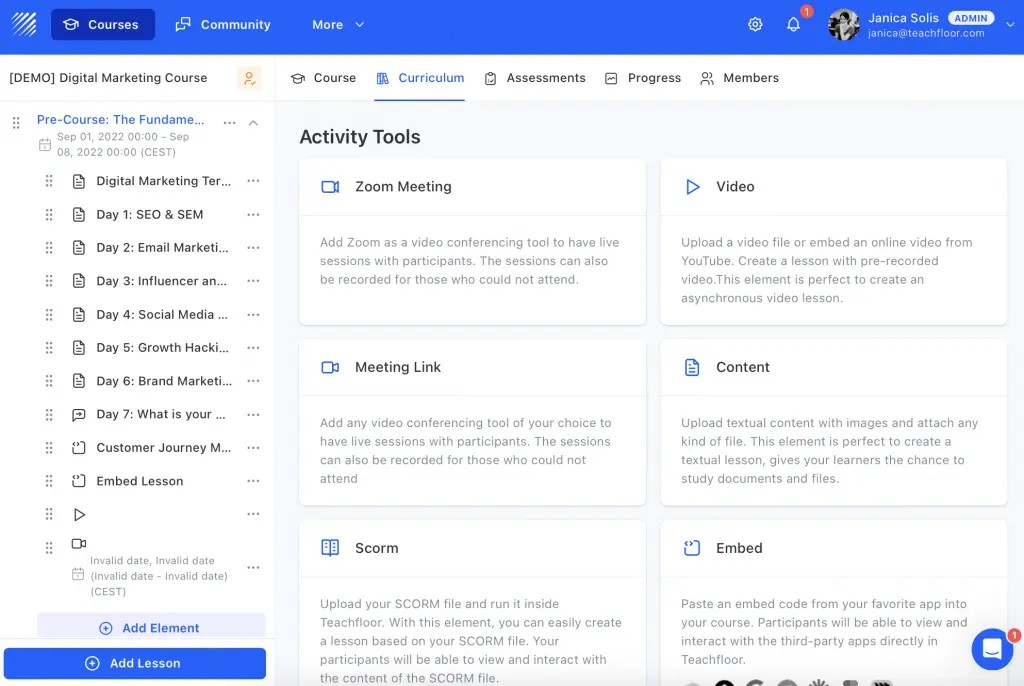Open options for invalid date meeting
Screen dimensions: 1024x686
(253, 567)
